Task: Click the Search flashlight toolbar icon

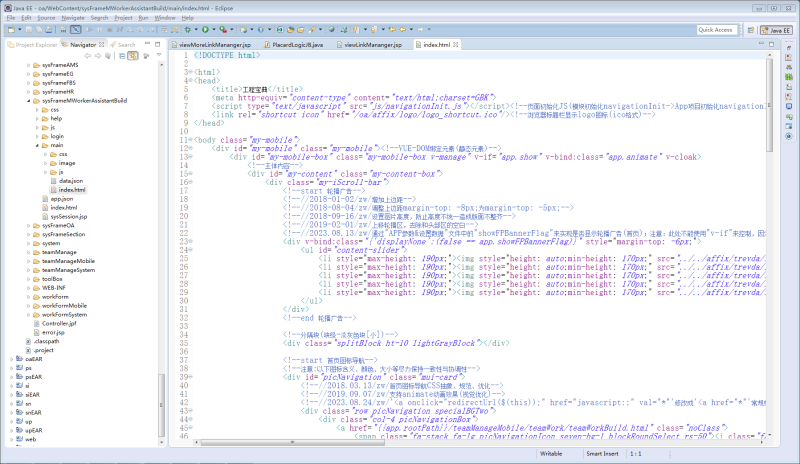Action: pyautogui.click(x=312, y=30)
